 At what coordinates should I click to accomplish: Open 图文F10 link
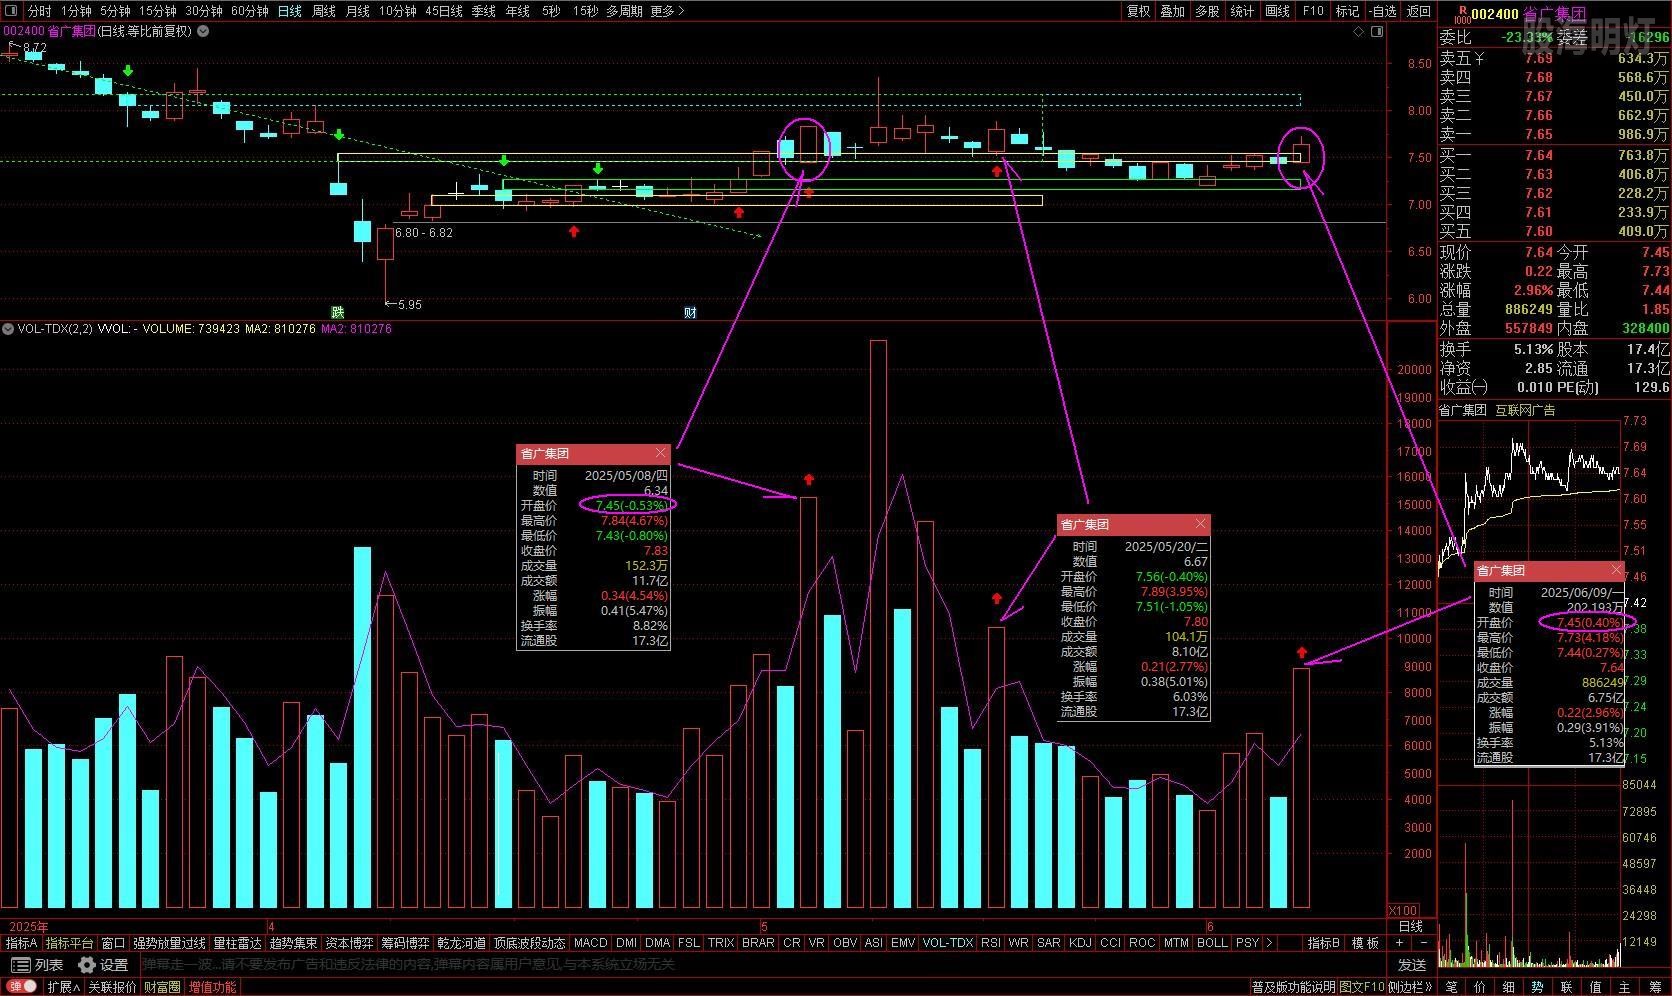point(1362,987)
